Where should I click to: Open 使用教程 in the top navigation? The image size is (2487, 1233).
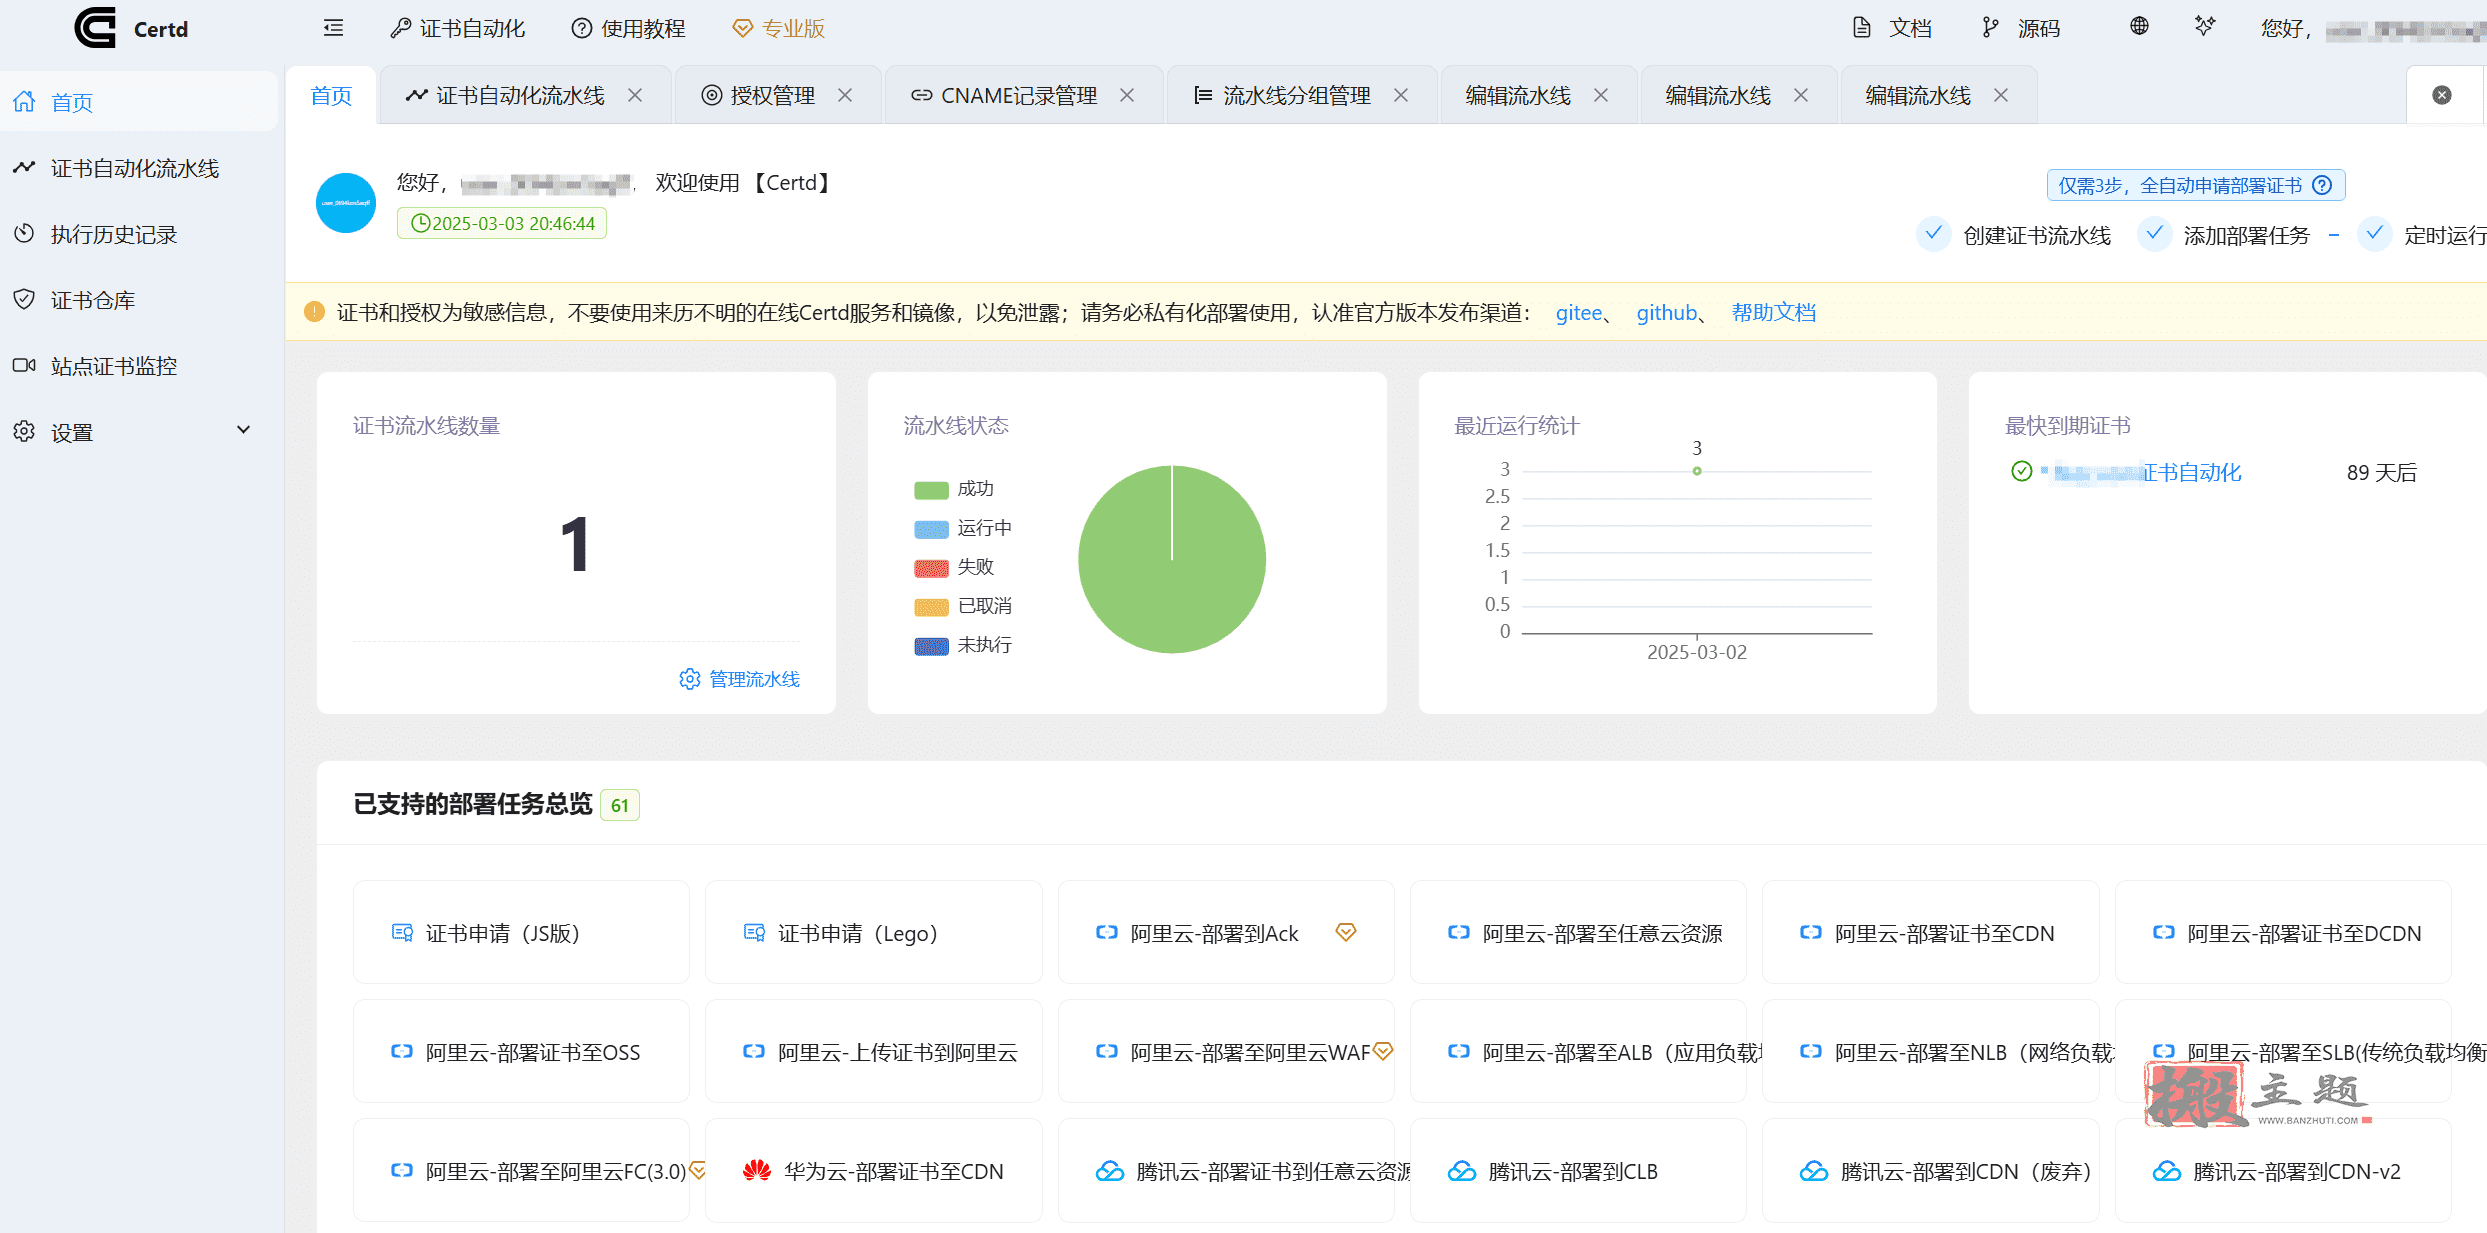(x=628, y=28)
